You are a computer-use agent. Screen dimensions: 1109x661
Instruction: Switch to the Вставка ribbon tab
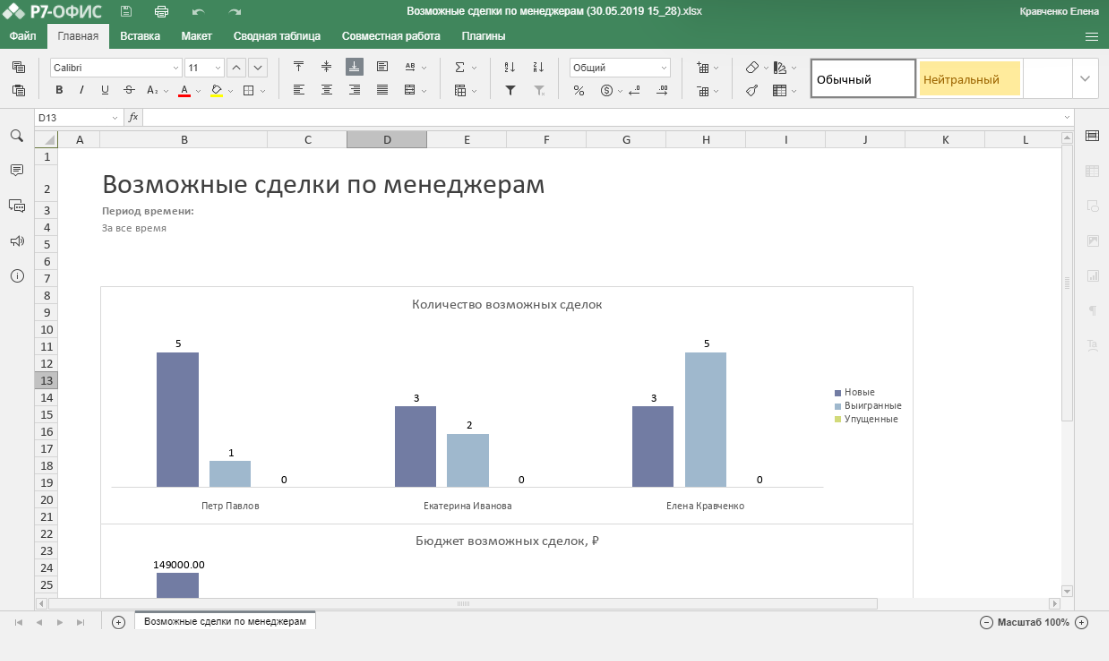[x=139, y=34]
